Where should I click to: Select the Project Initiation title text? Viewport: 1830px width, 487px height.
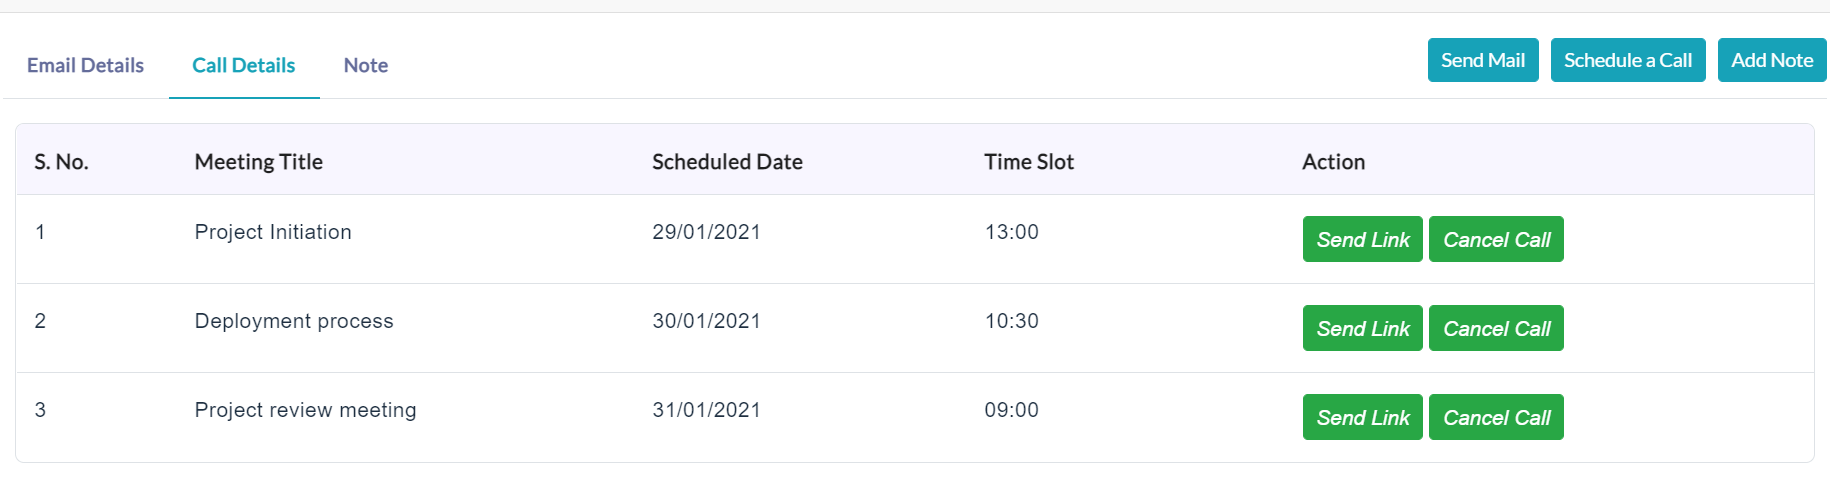click(x=273, y=232)
